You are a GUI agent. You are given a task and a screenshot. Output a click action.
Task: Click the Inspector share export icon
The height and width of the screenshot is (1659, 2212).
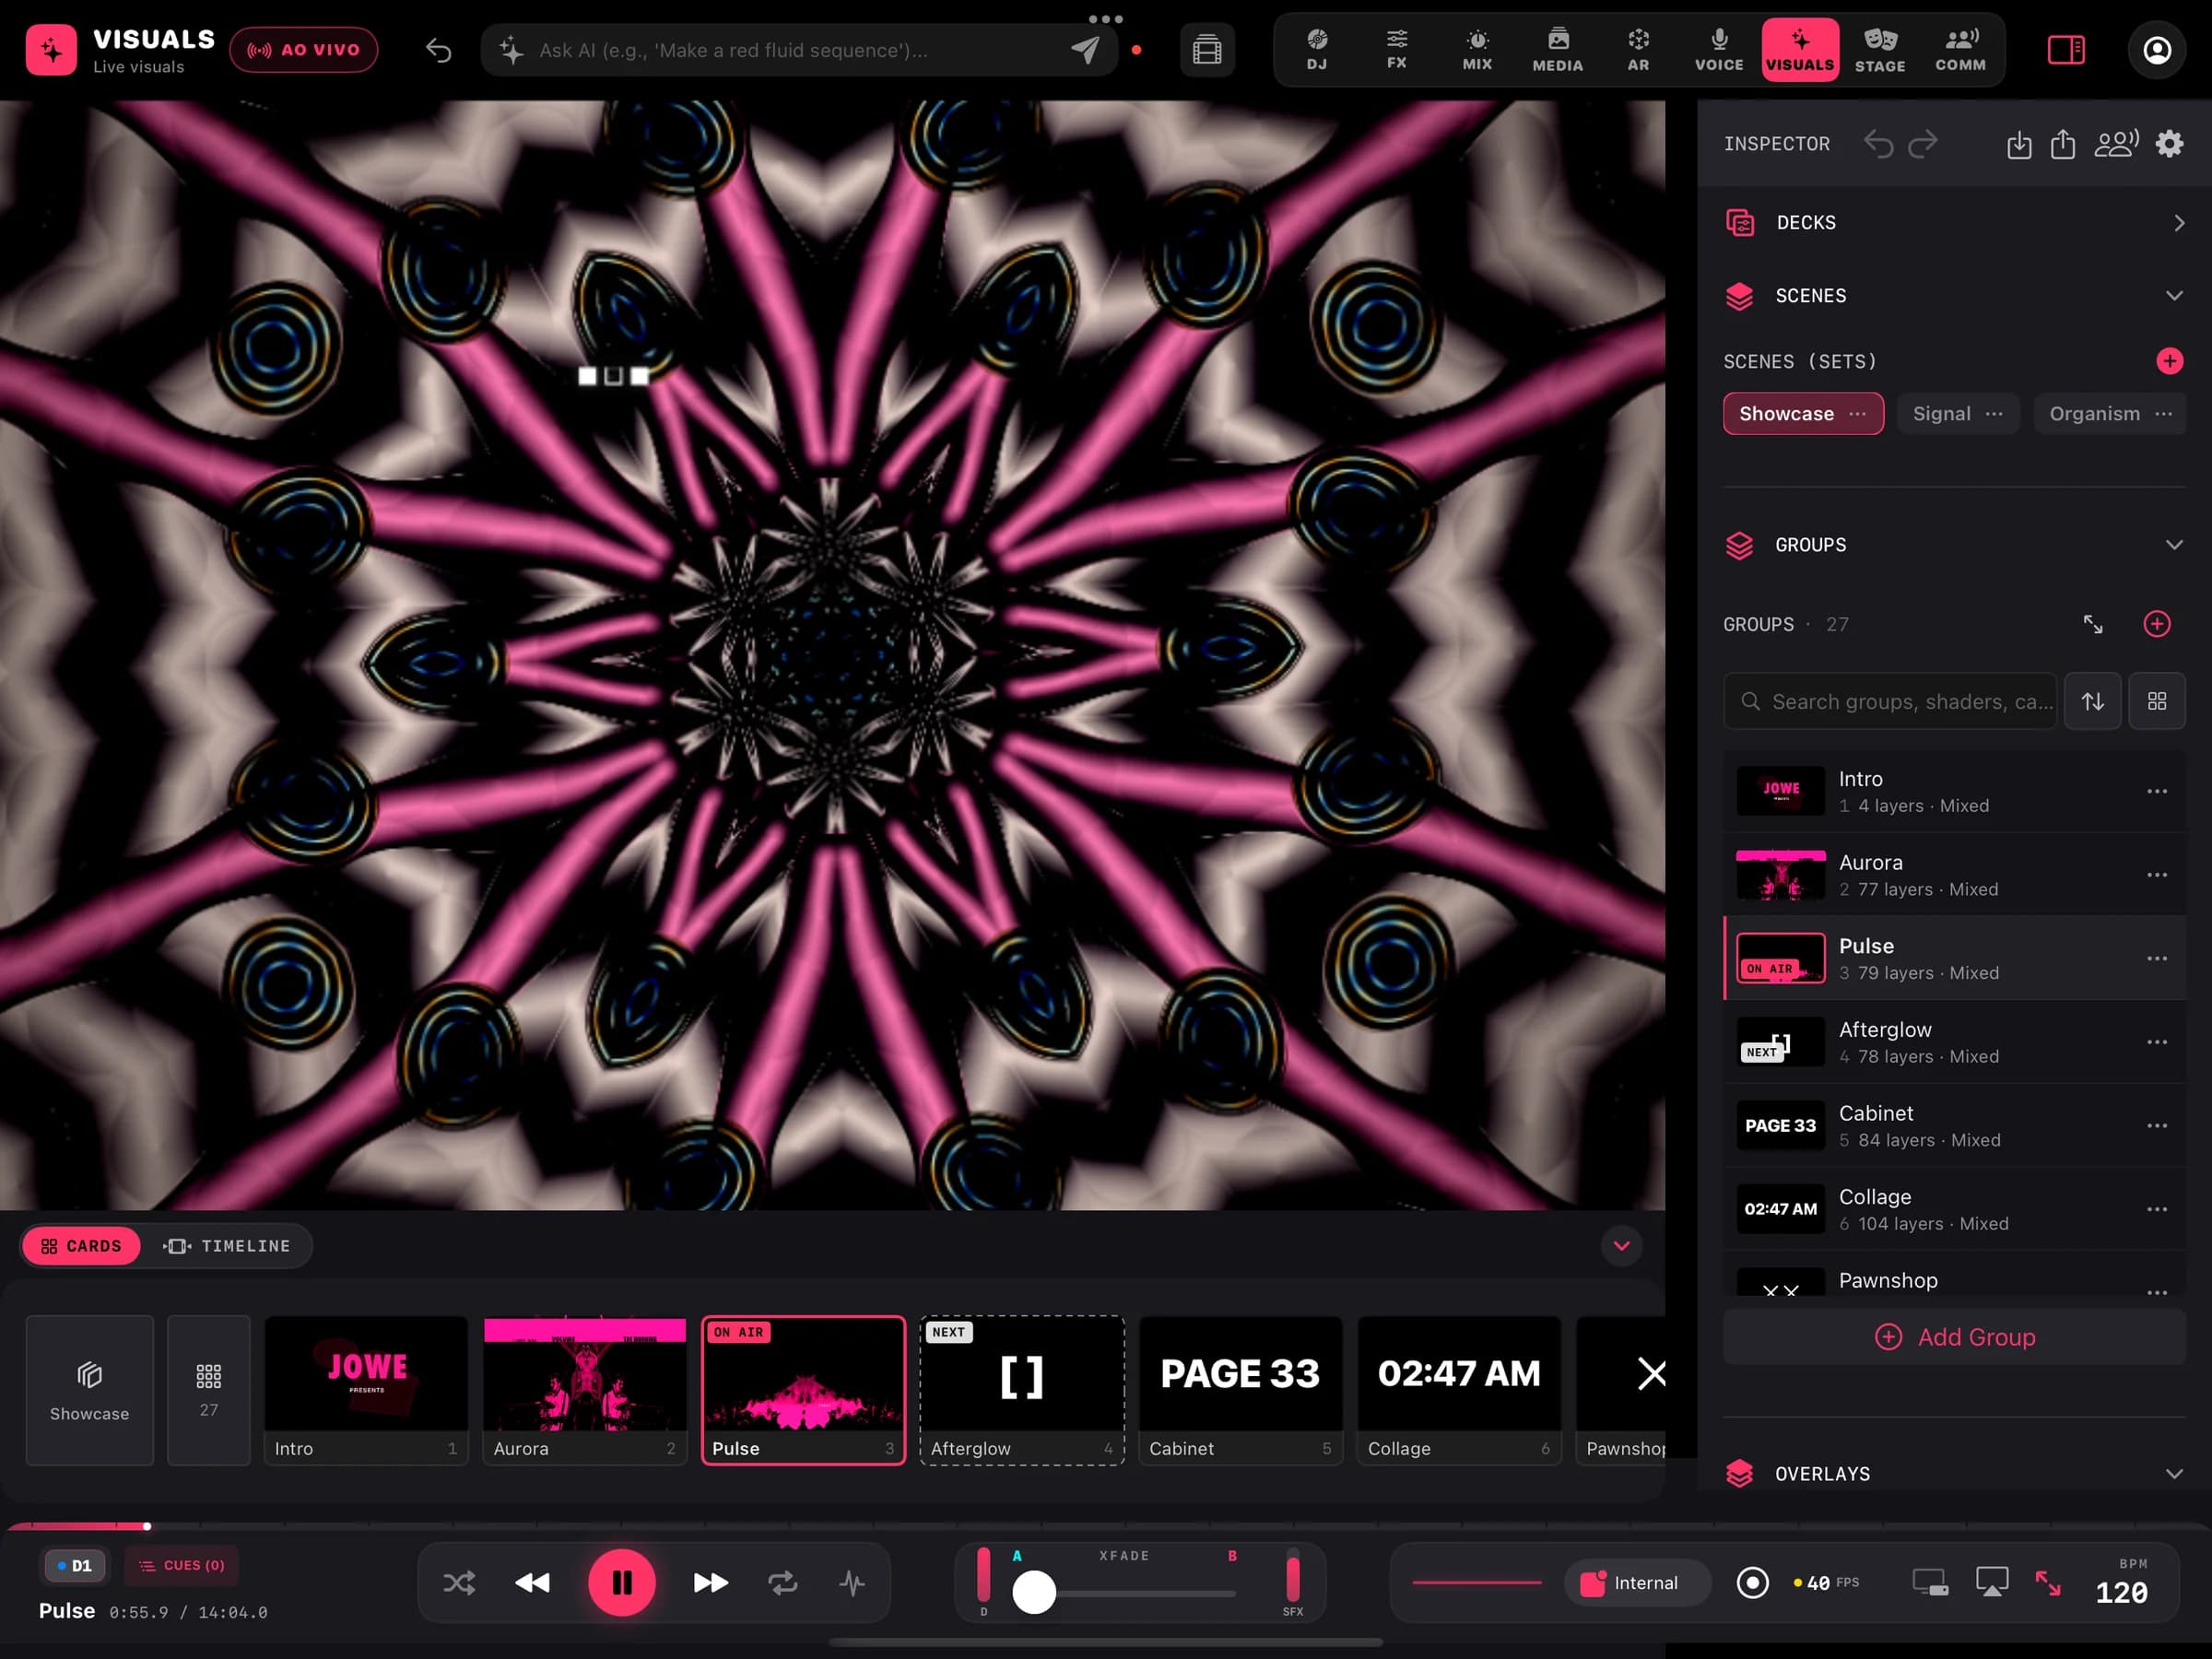[x=2063, y=144]
